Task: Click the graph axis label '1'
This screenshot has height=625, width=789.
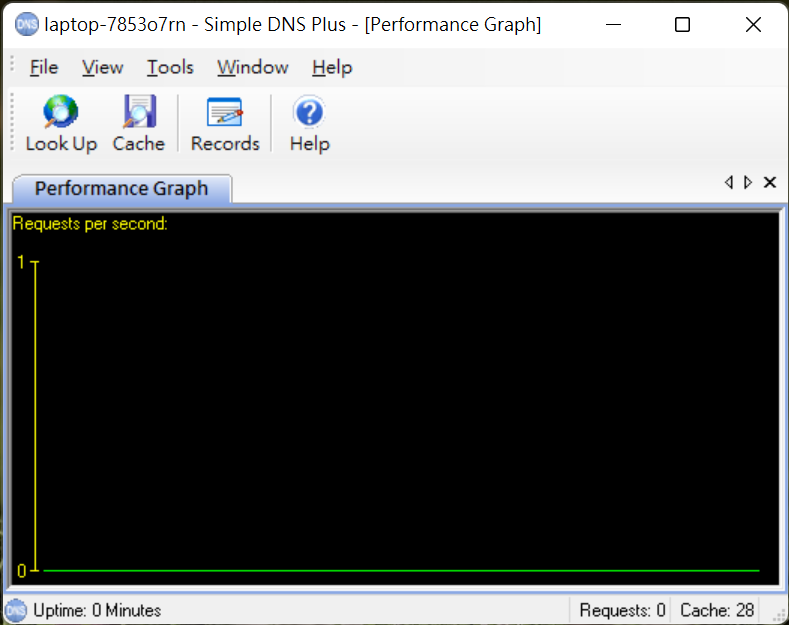Action: click(x=21, y=262)
